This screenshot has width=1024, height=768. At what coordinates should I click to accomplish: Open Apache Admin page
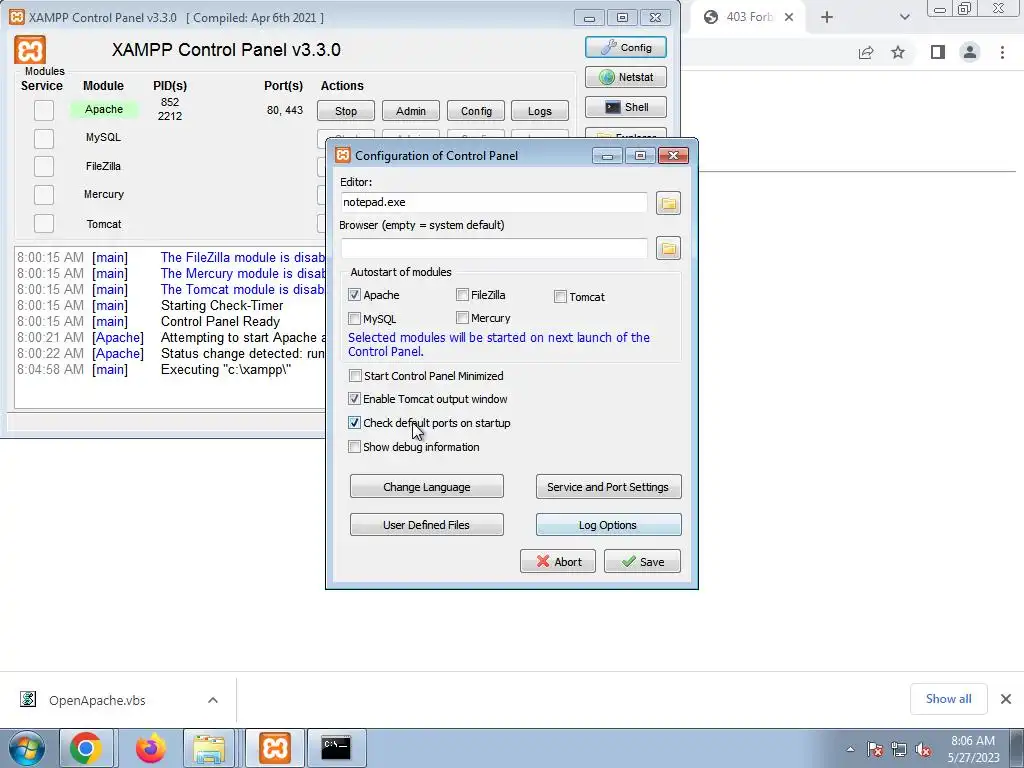[411, 111]
